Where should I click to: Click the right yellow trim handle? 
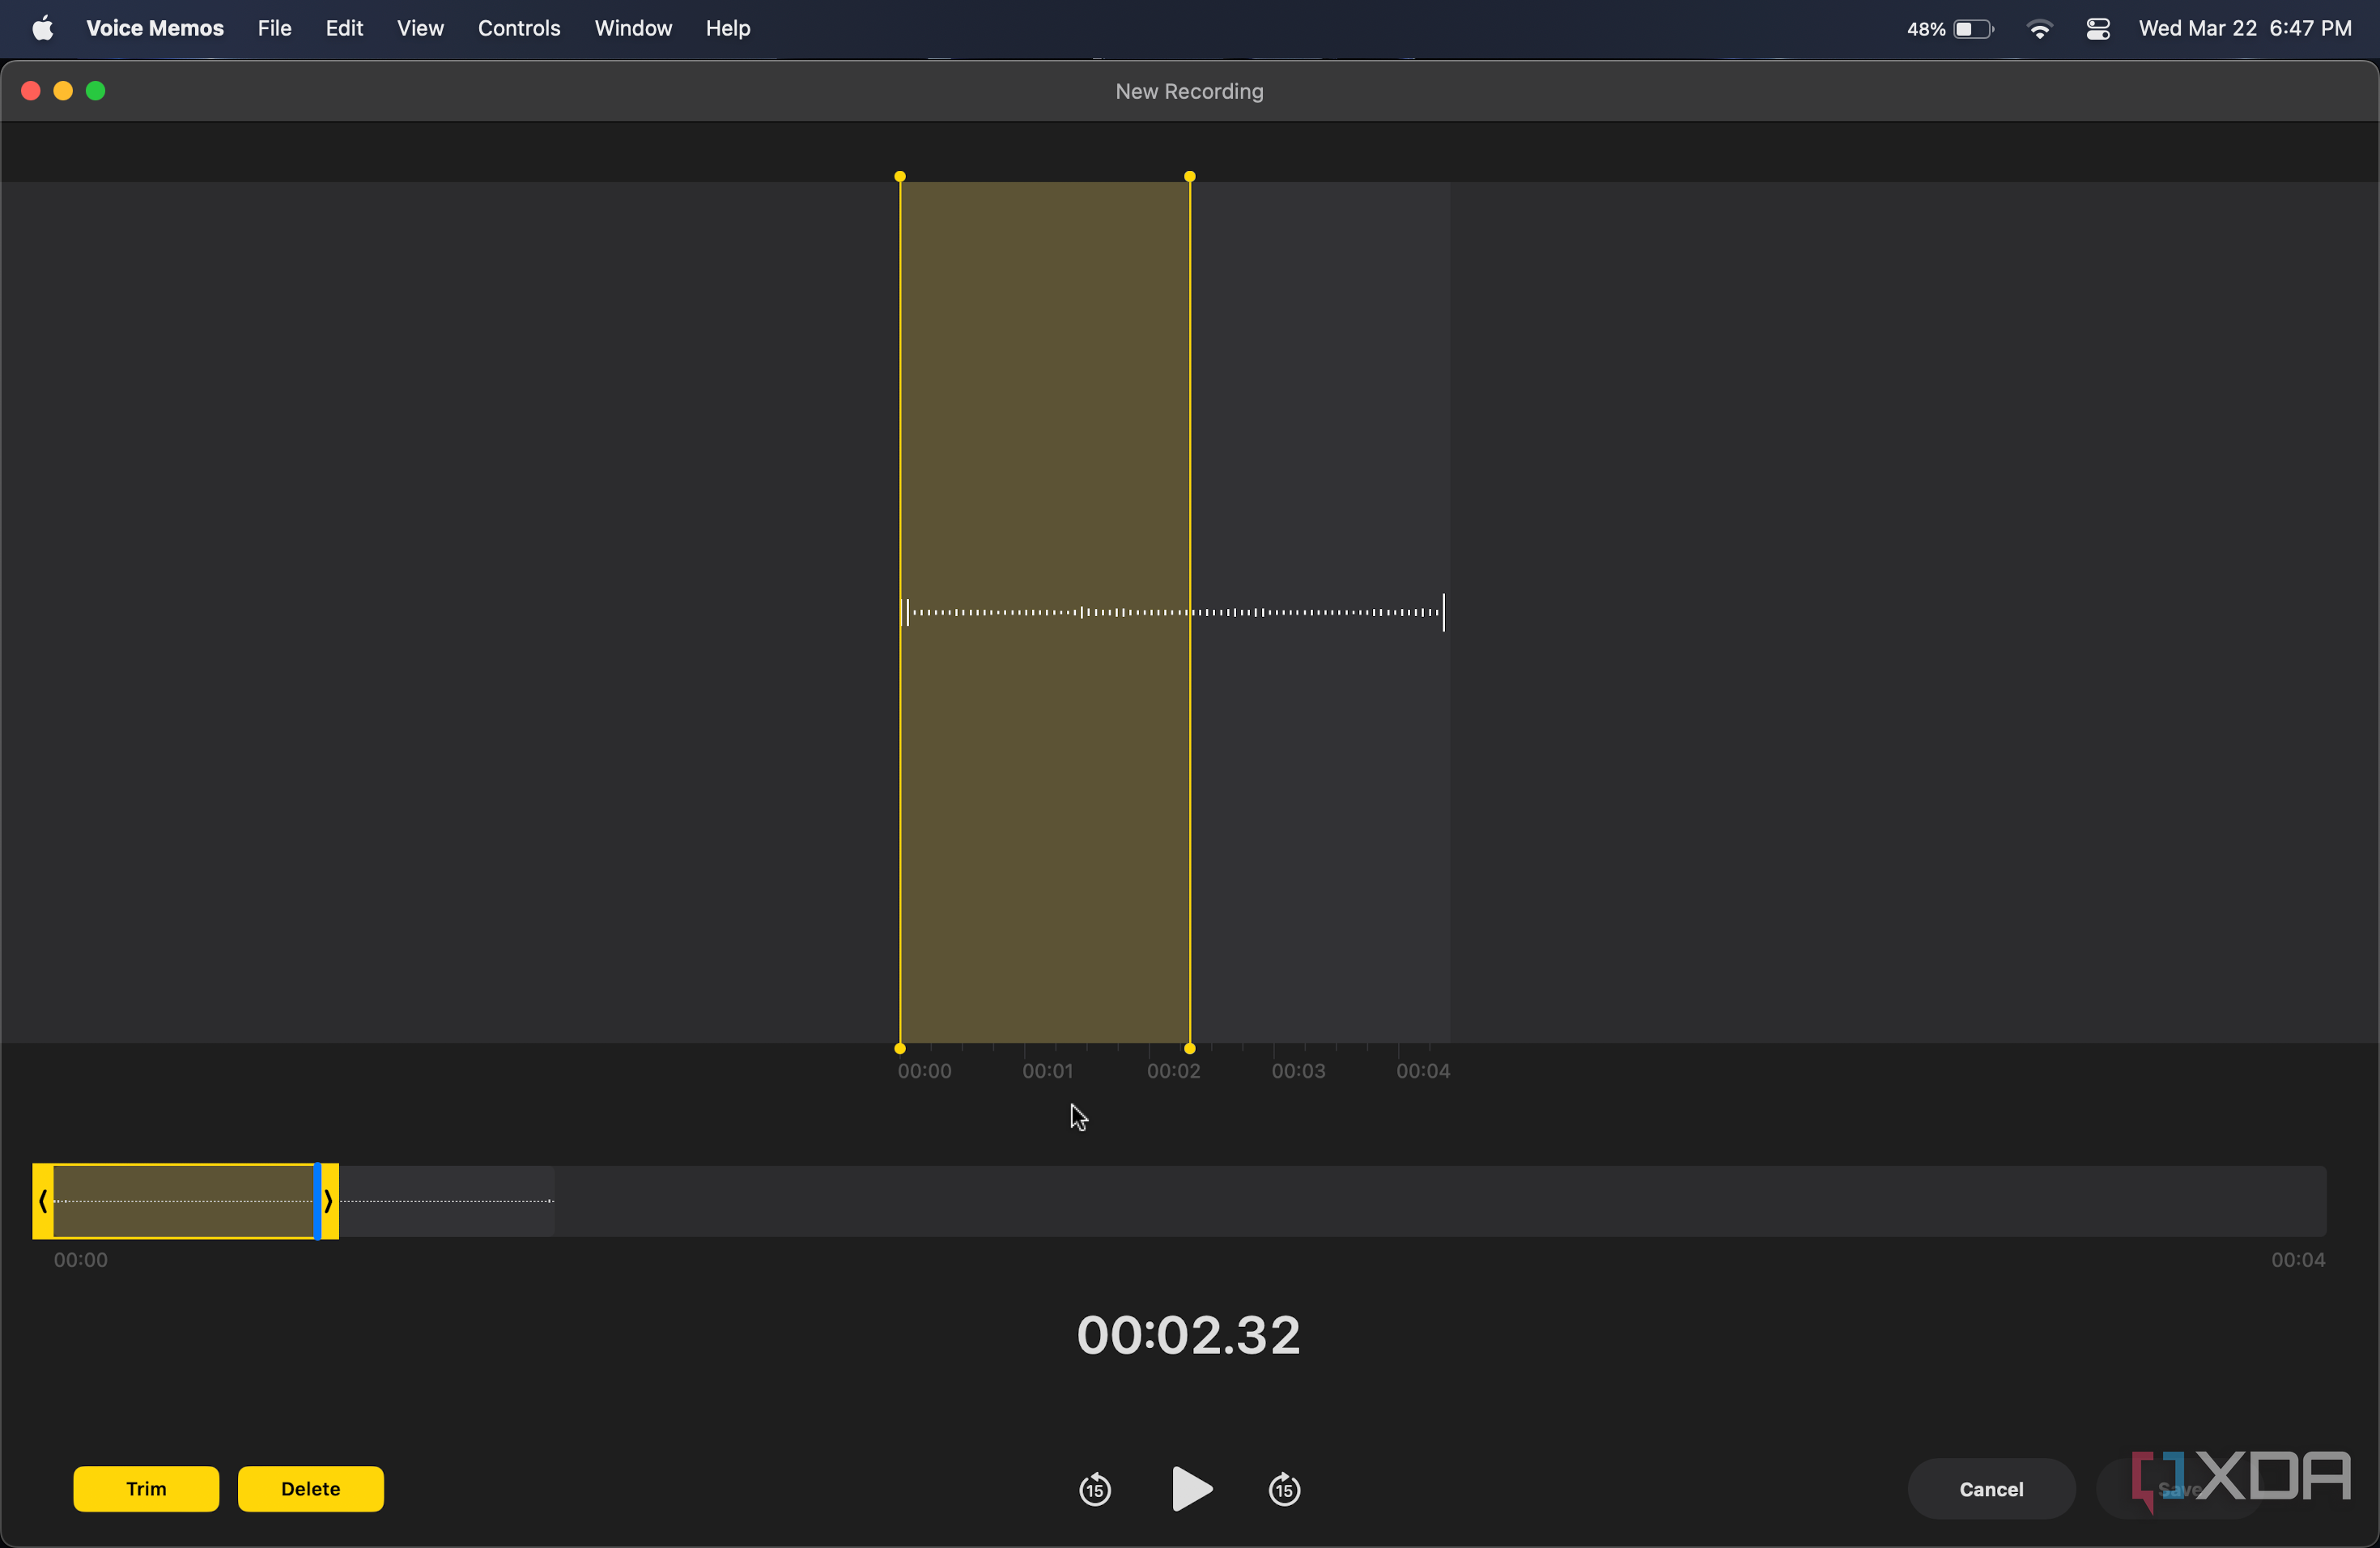(329, 1201)
